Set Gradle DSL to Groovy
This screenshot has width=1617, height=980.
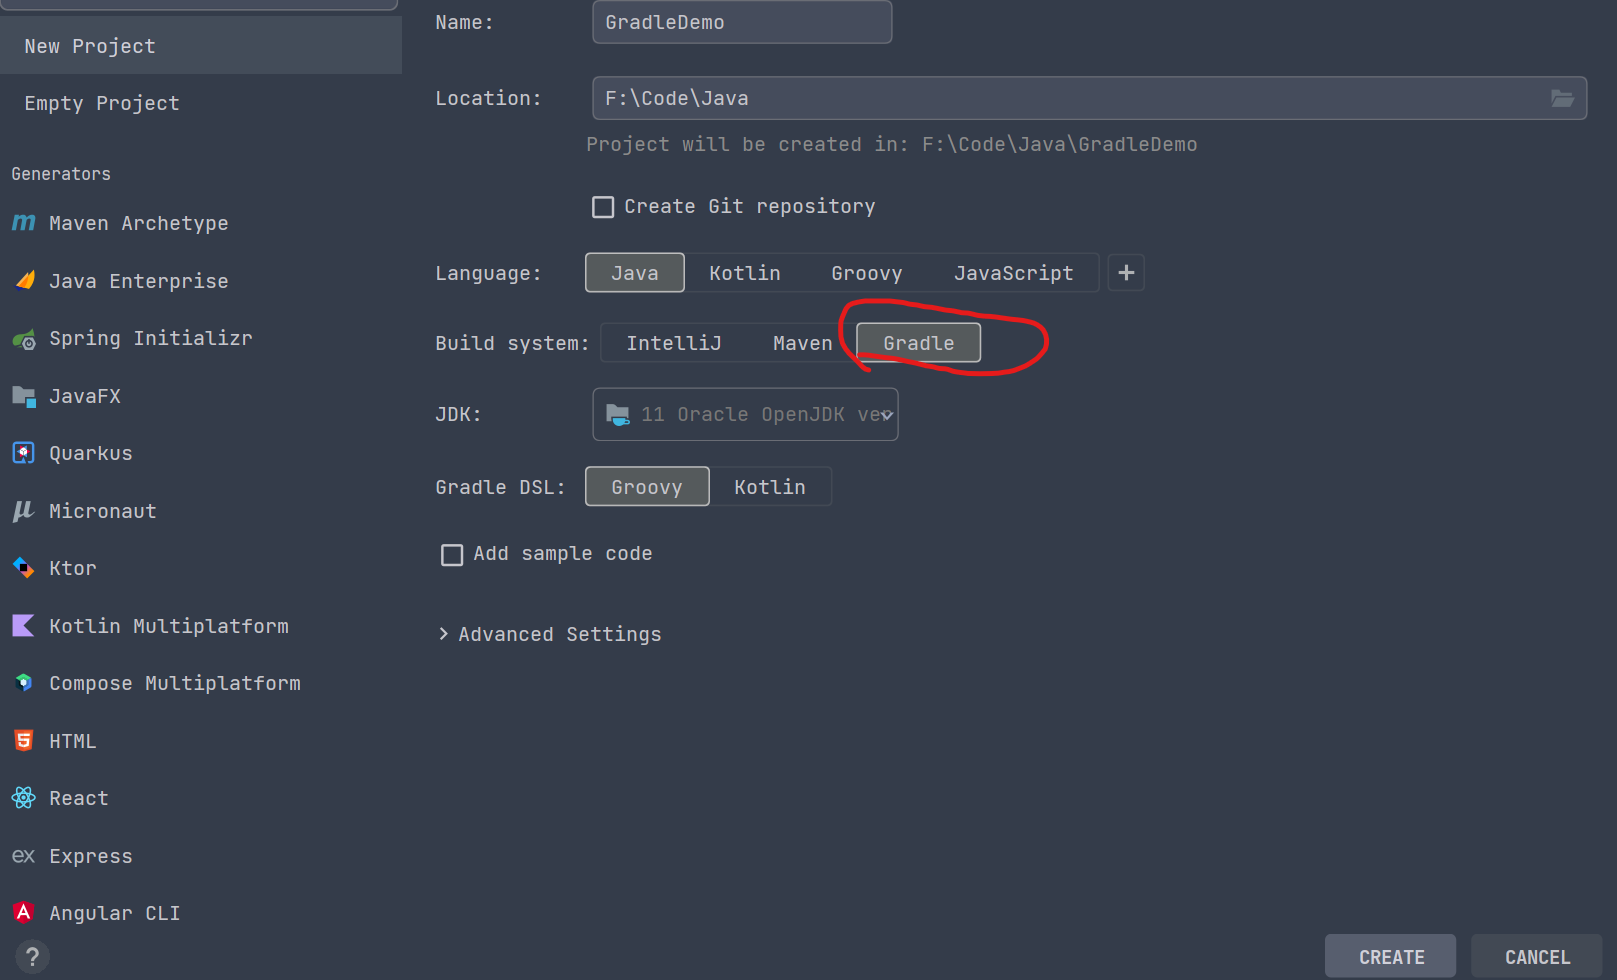point(647,487)
